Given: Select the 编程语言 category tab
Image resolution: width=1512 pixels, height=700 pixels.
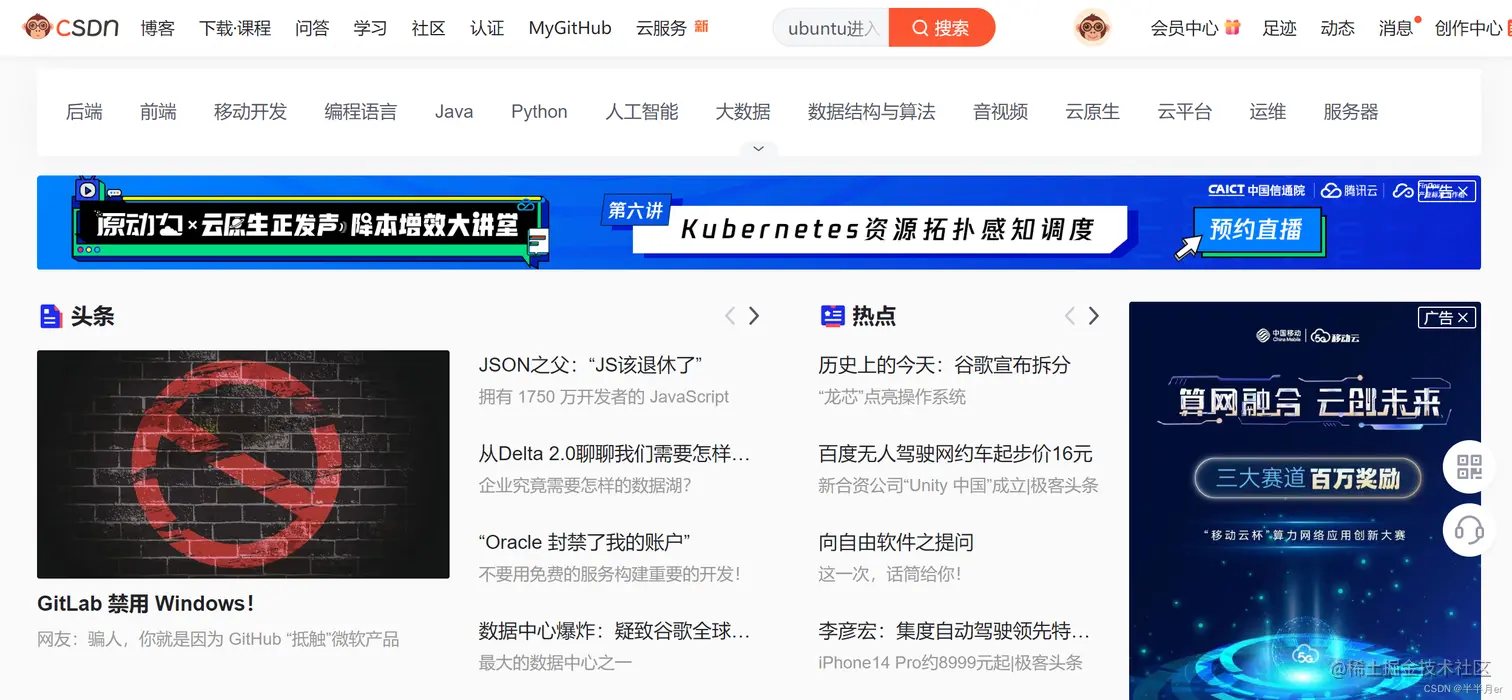Looking at the screenshot, I should (361, 112).
